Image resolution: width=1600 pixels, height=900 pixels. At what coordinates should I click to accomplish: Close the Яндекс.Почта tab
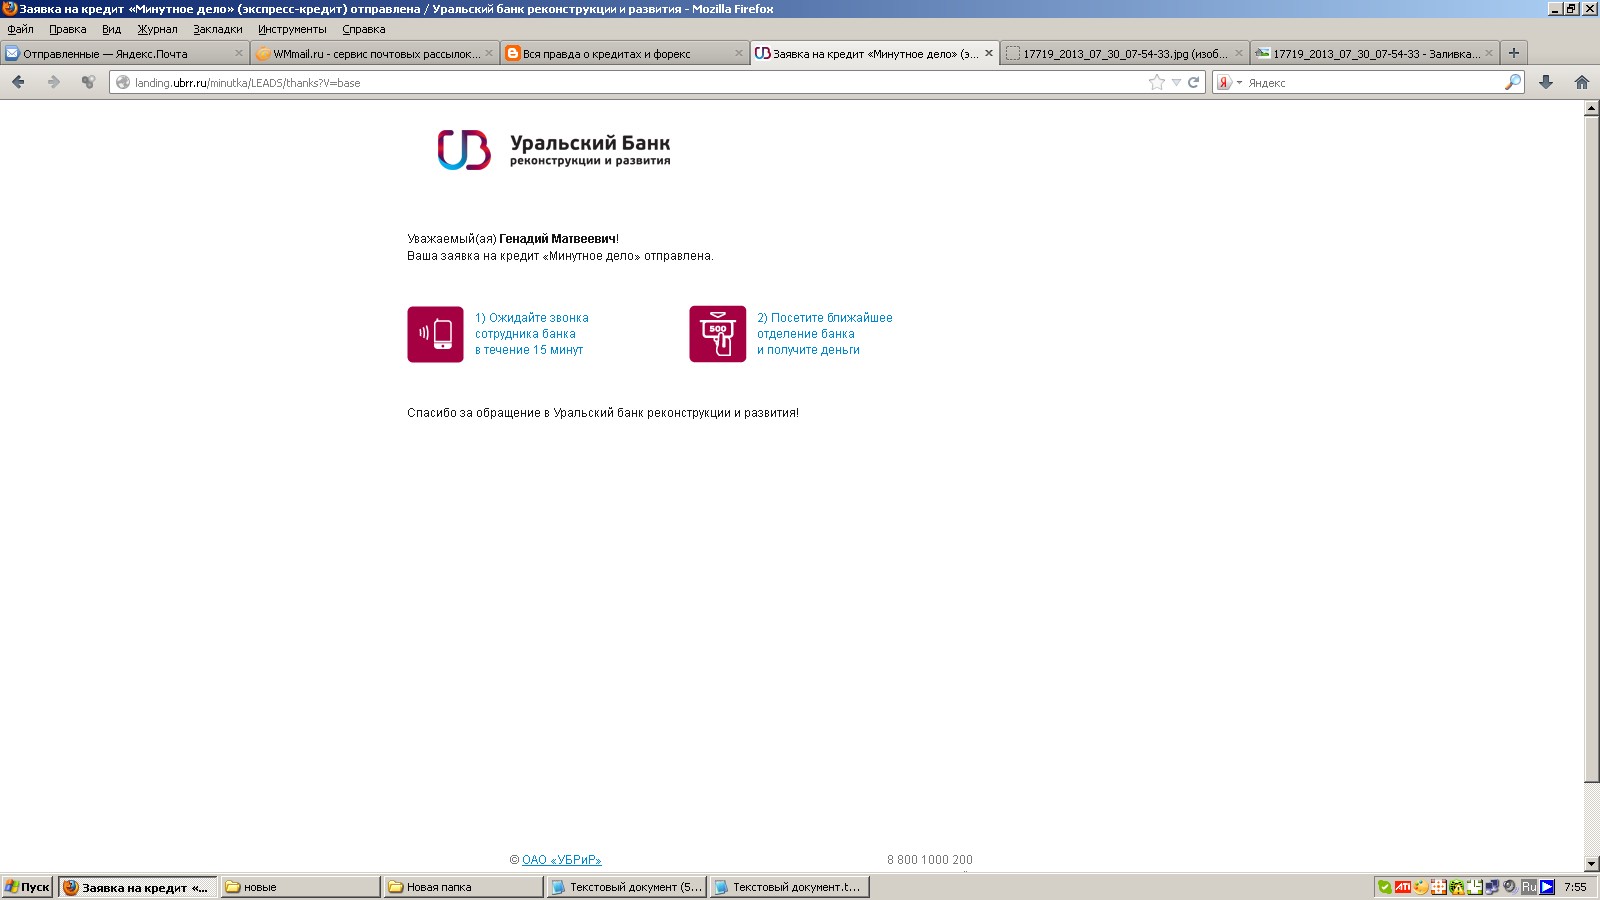pyautogui.click(x=239, y=53)
